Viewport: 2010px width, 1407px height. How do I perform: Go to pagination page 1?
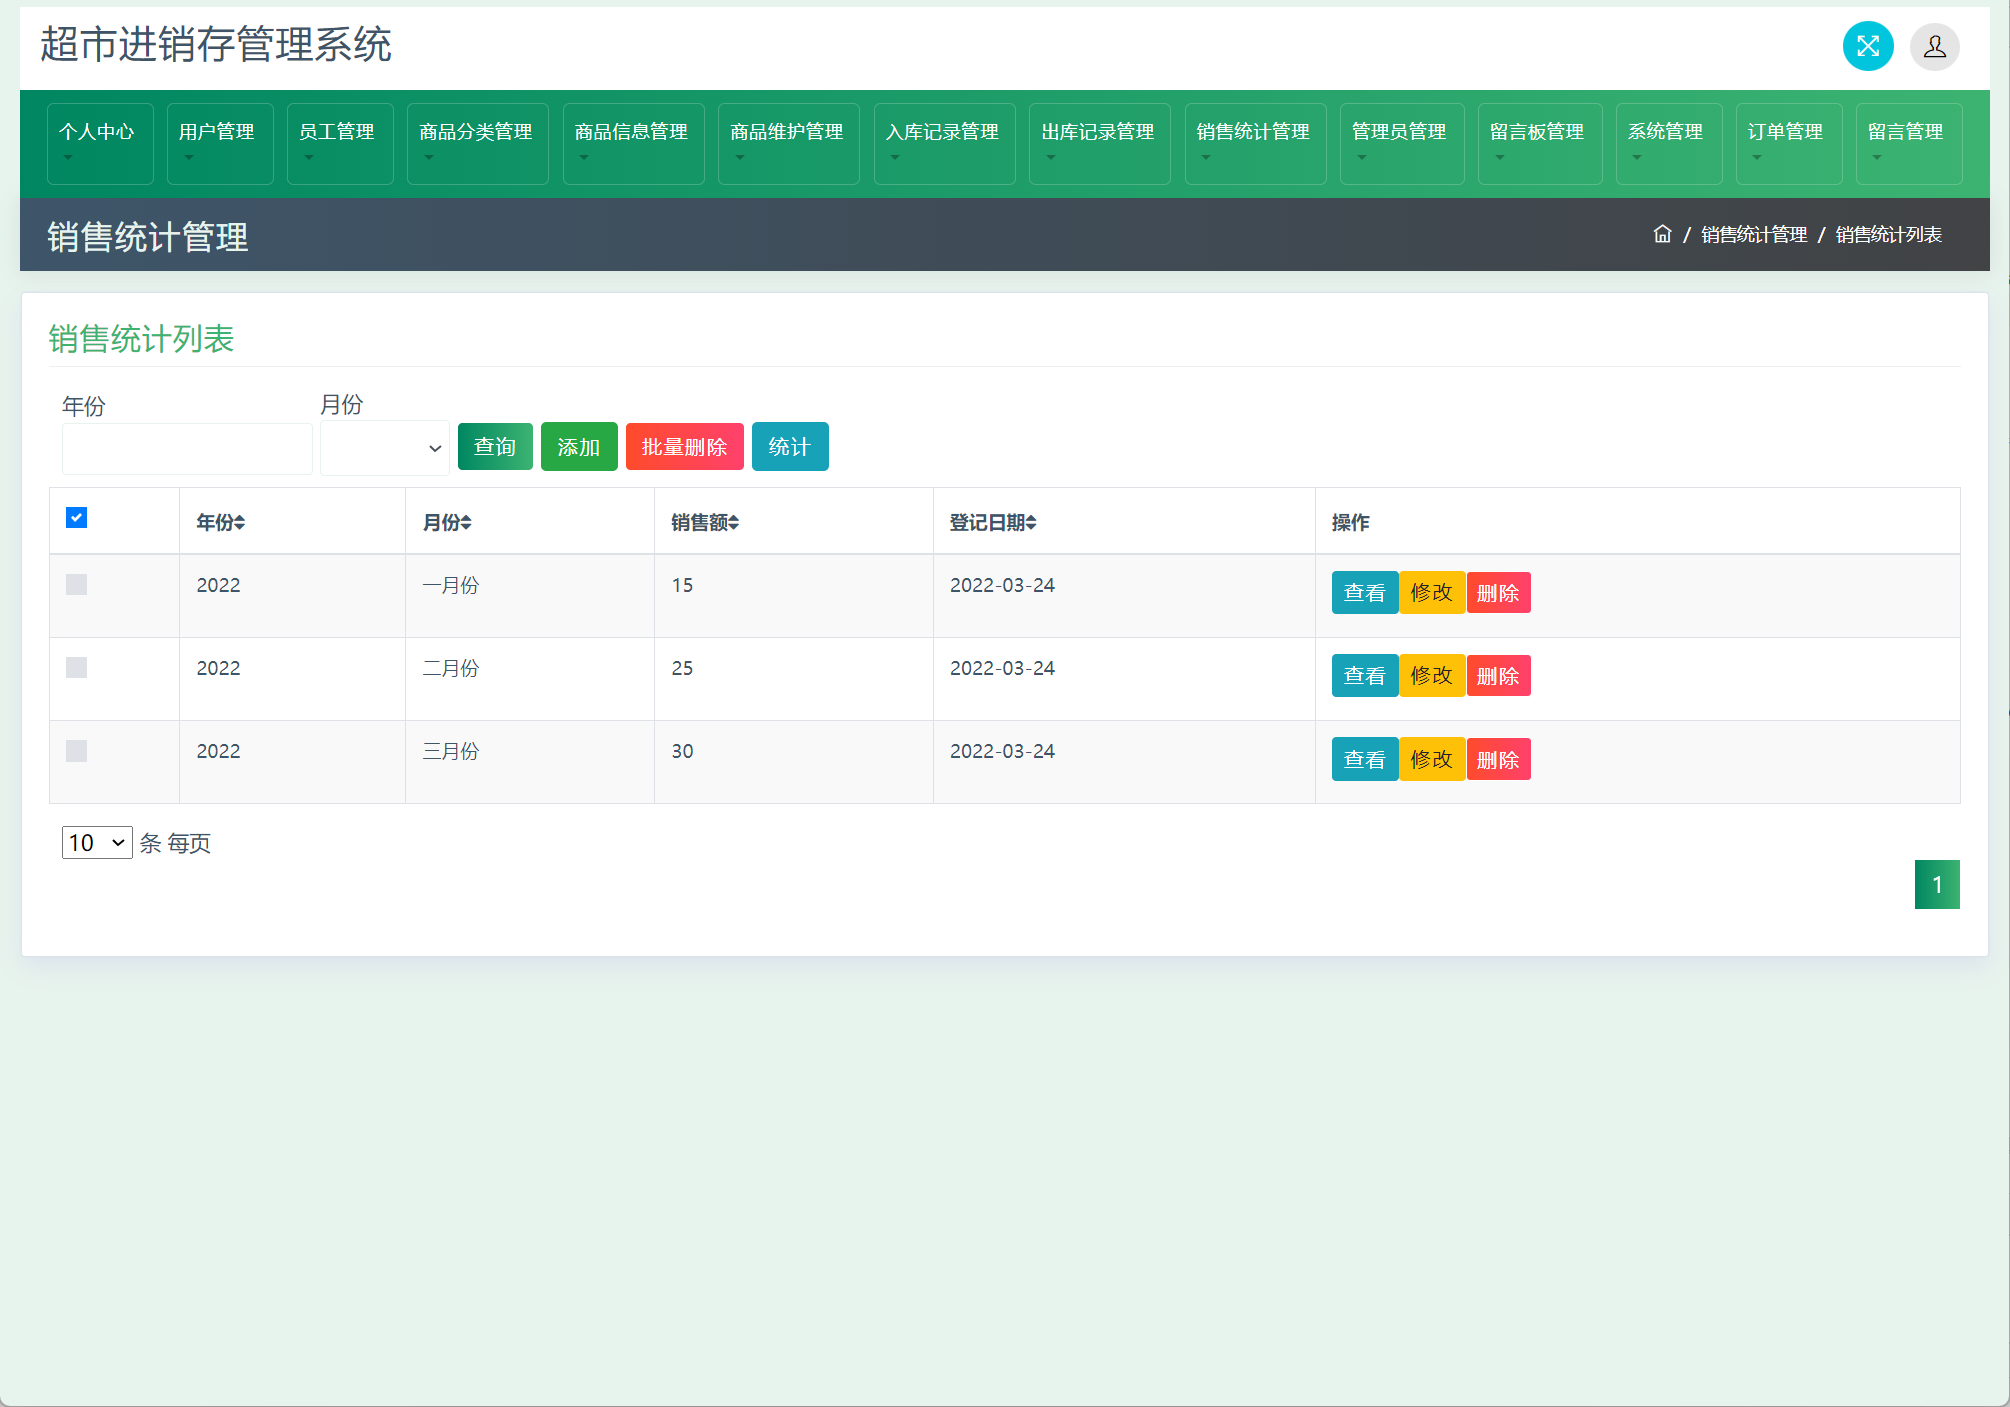tap(1936, 885)
